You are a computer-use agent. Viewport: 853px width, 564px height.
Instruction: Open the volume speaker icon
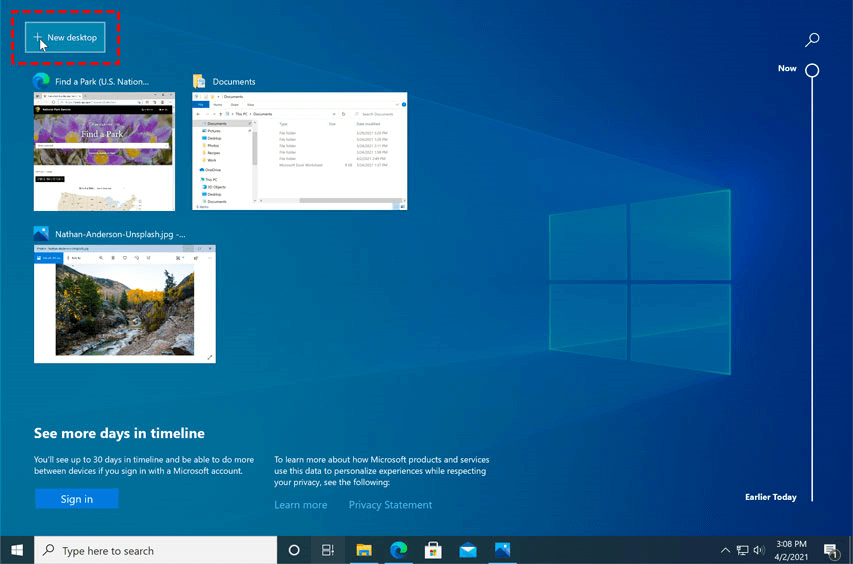pyautogui.click(x=759, y=550)
